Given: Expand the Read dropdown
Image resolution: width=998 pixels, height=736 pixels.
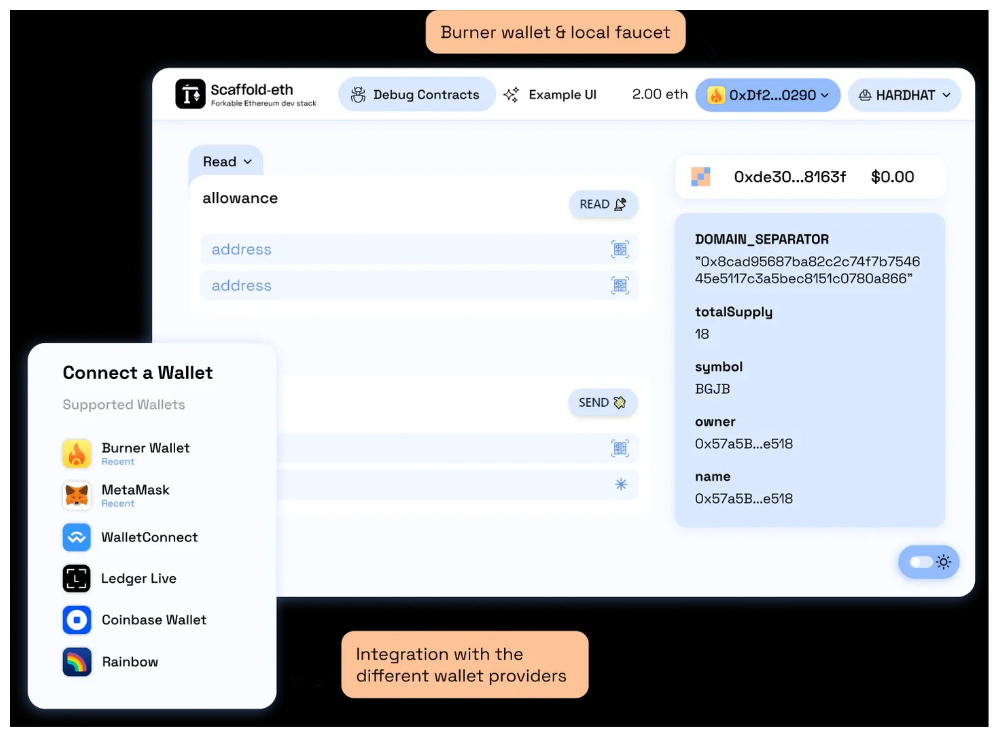Looking at the screenshot, I should [227, 162].
